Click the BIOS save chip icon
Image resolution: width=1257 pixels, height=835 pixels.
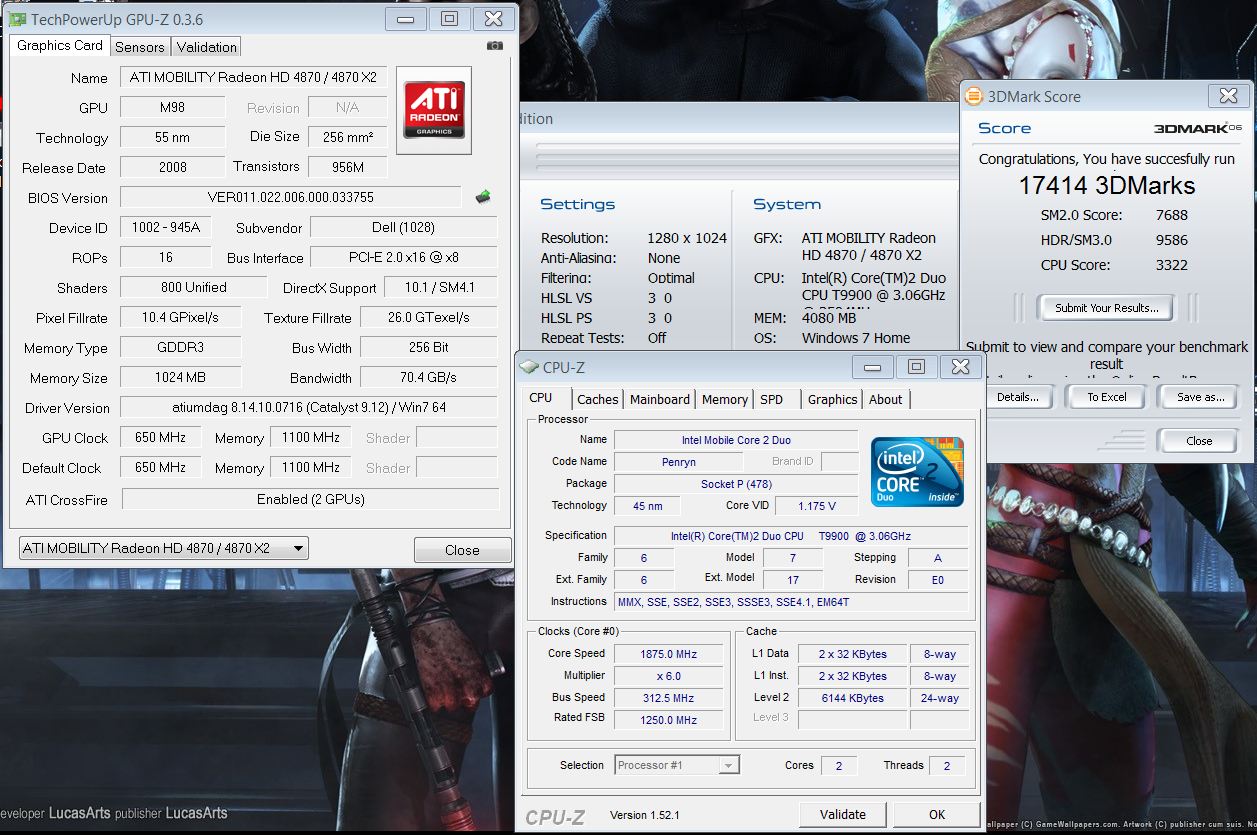[483, 197]
